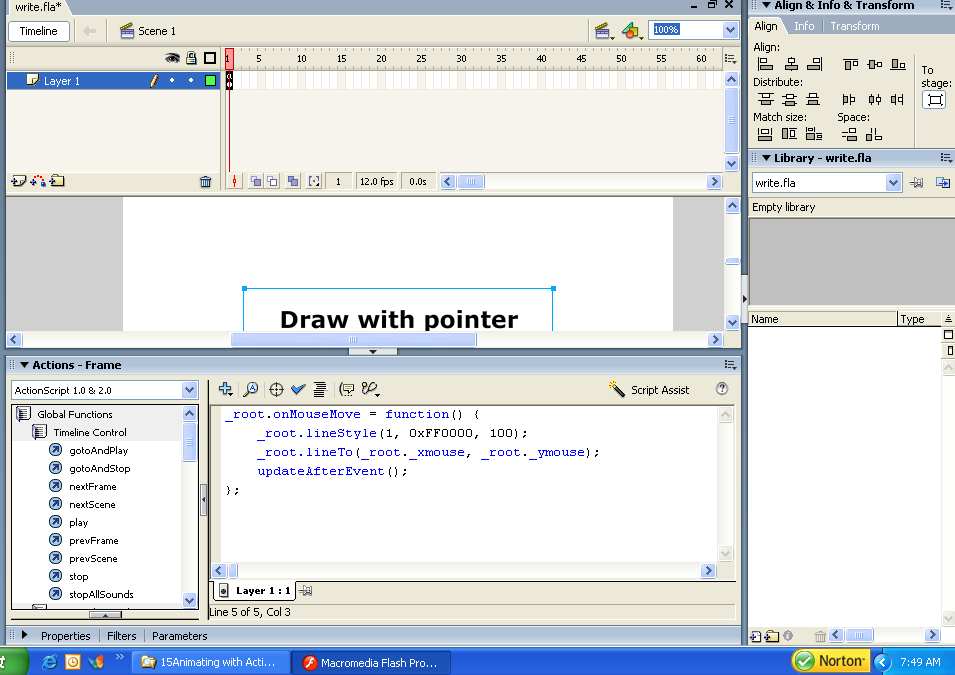This screenshot has width=955, height=675.
Task: Click the Auto Format script icon
Action: pos(320,390)
